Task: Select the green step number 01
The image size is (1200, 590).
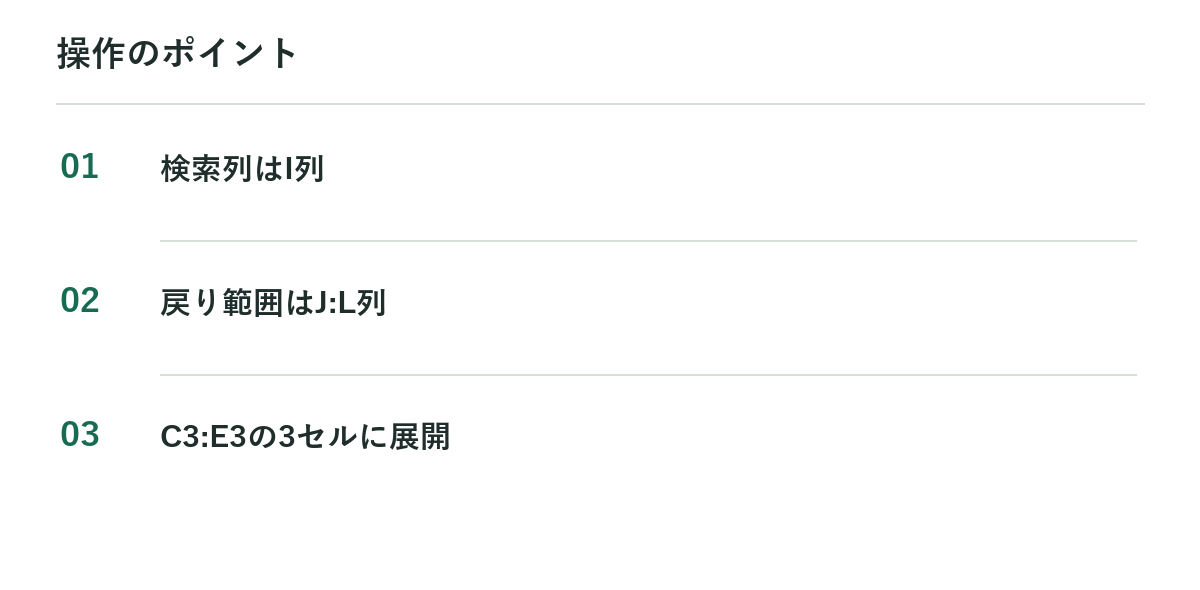Action: coord(80,166)
